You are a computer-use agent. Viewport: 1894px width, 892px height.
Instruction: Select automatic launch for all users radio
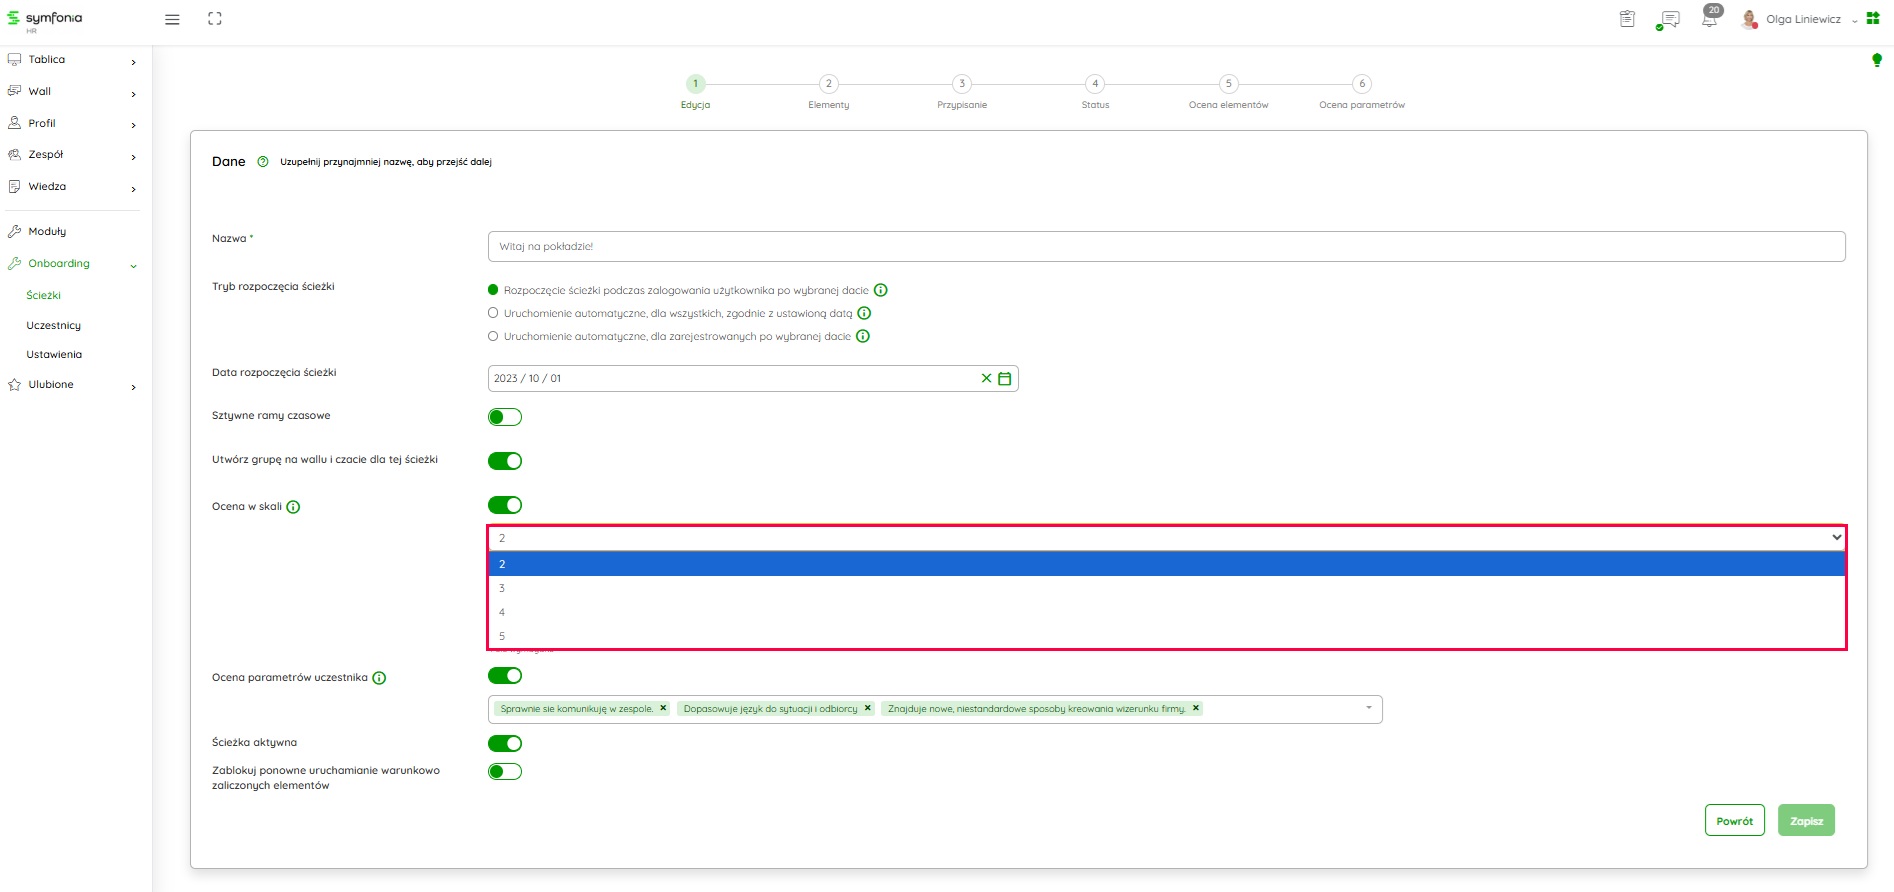(493, 313)
